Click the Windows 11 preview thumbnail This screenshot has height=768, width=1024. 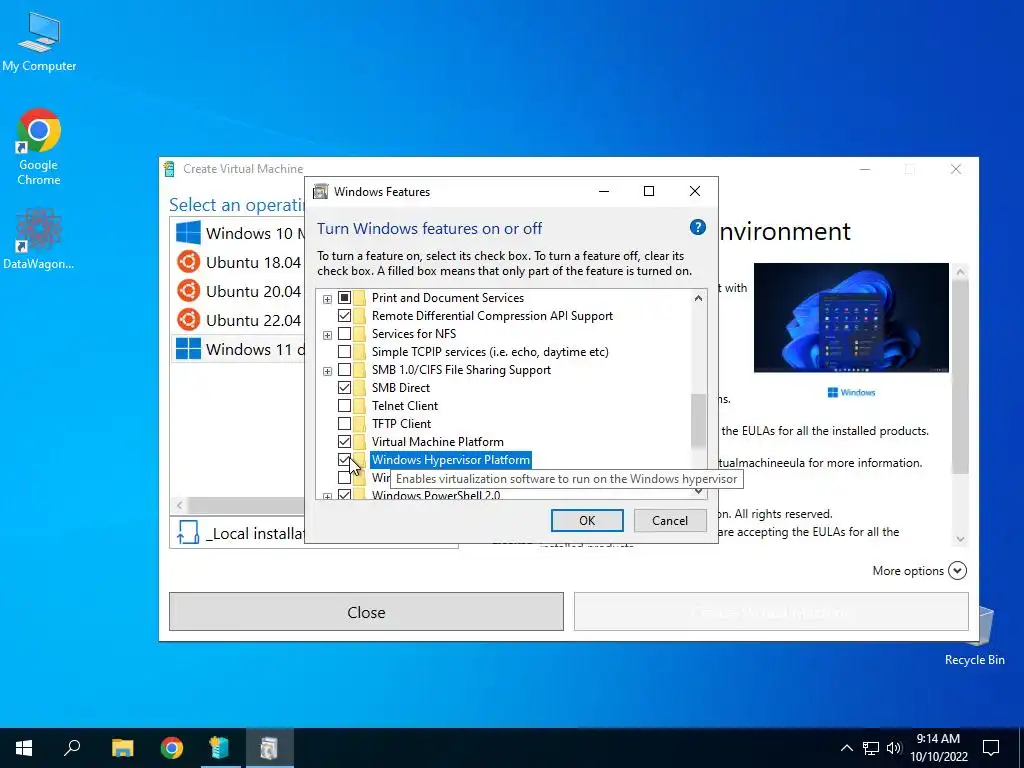(851, 317)
